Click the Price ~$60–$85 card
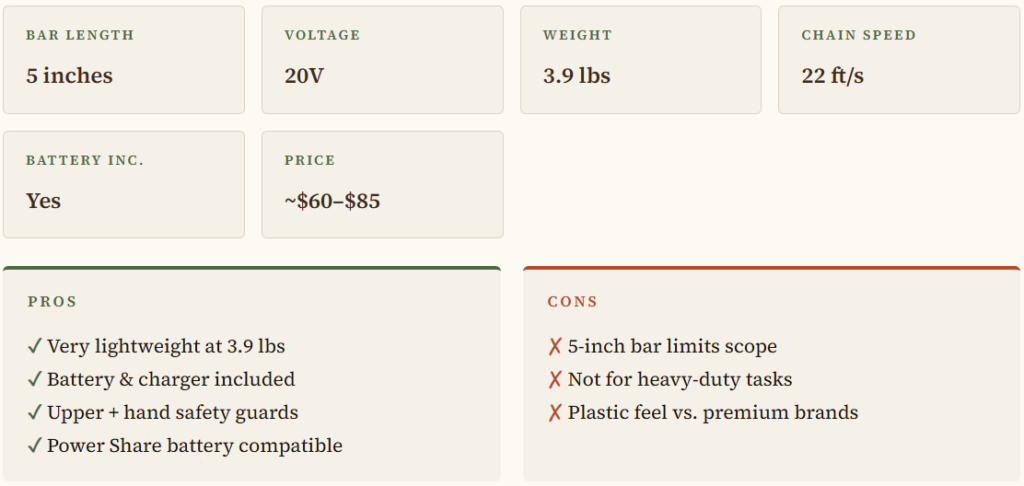Viewport: 1024px width, 486px height. tap(382, 184)
